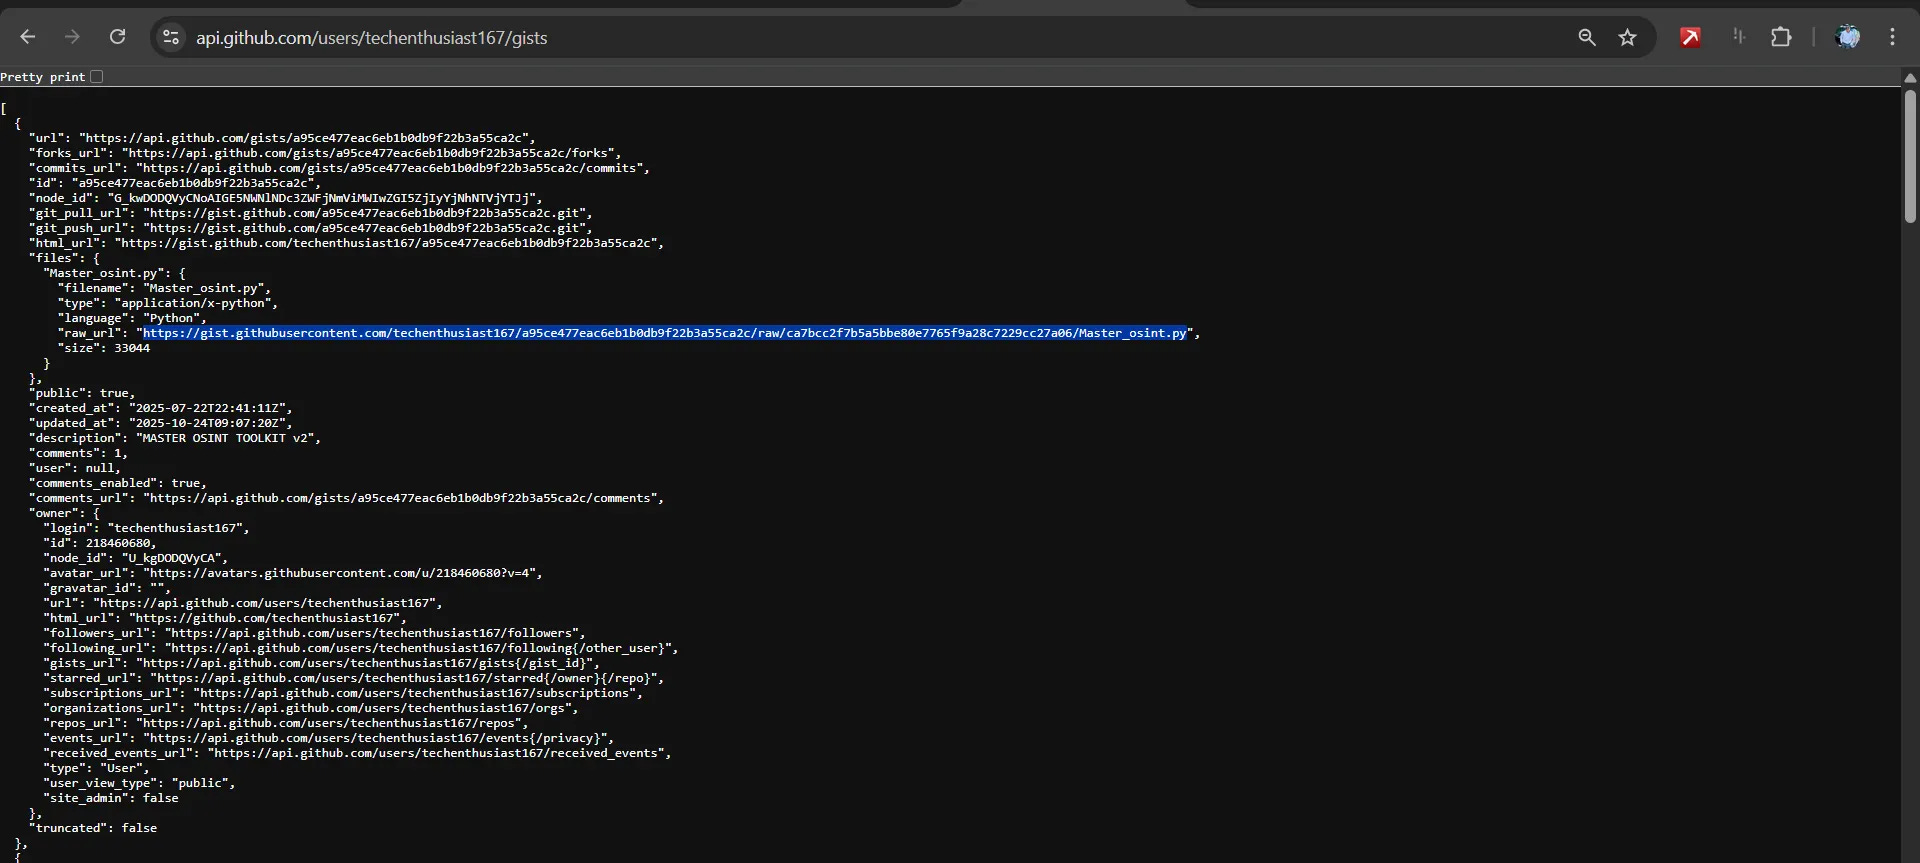Image resolution: width=1920 pixels, height=863 pixels.
Task: Click the "followers_url" line
Action: click(315, 633)
